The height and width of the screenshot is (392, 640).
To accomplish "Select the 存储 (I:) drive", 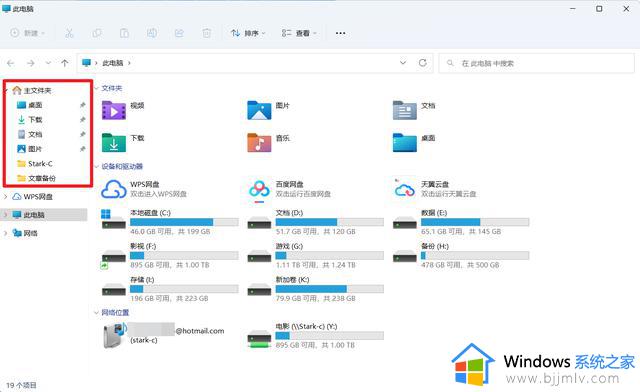I will pyautogui.click(x=169, y=289).
